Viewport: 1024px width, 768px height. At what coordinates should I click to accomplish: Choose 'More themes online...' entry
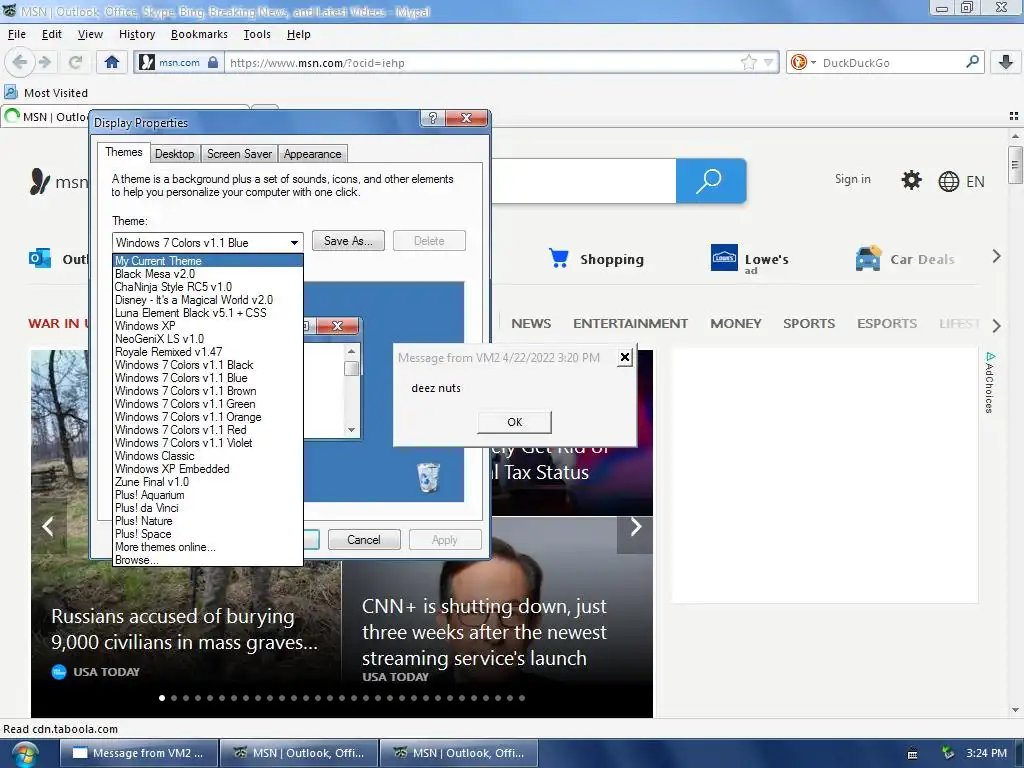tap(208, 547)
